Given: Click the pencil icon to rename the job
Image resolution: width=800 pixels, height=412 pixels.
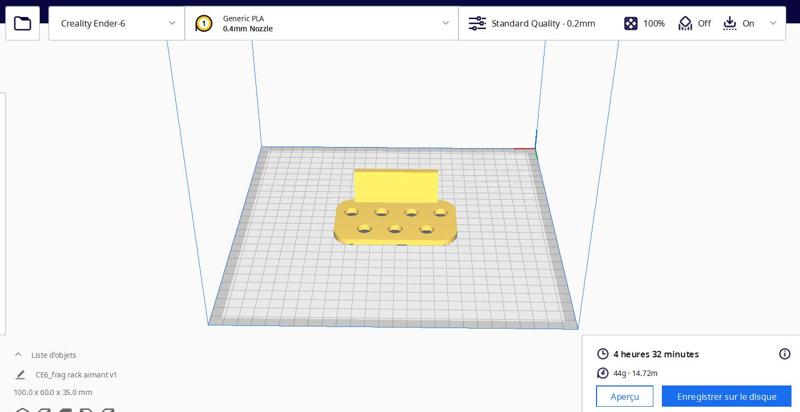Looking at the screenshot, I should click(20, 375).
